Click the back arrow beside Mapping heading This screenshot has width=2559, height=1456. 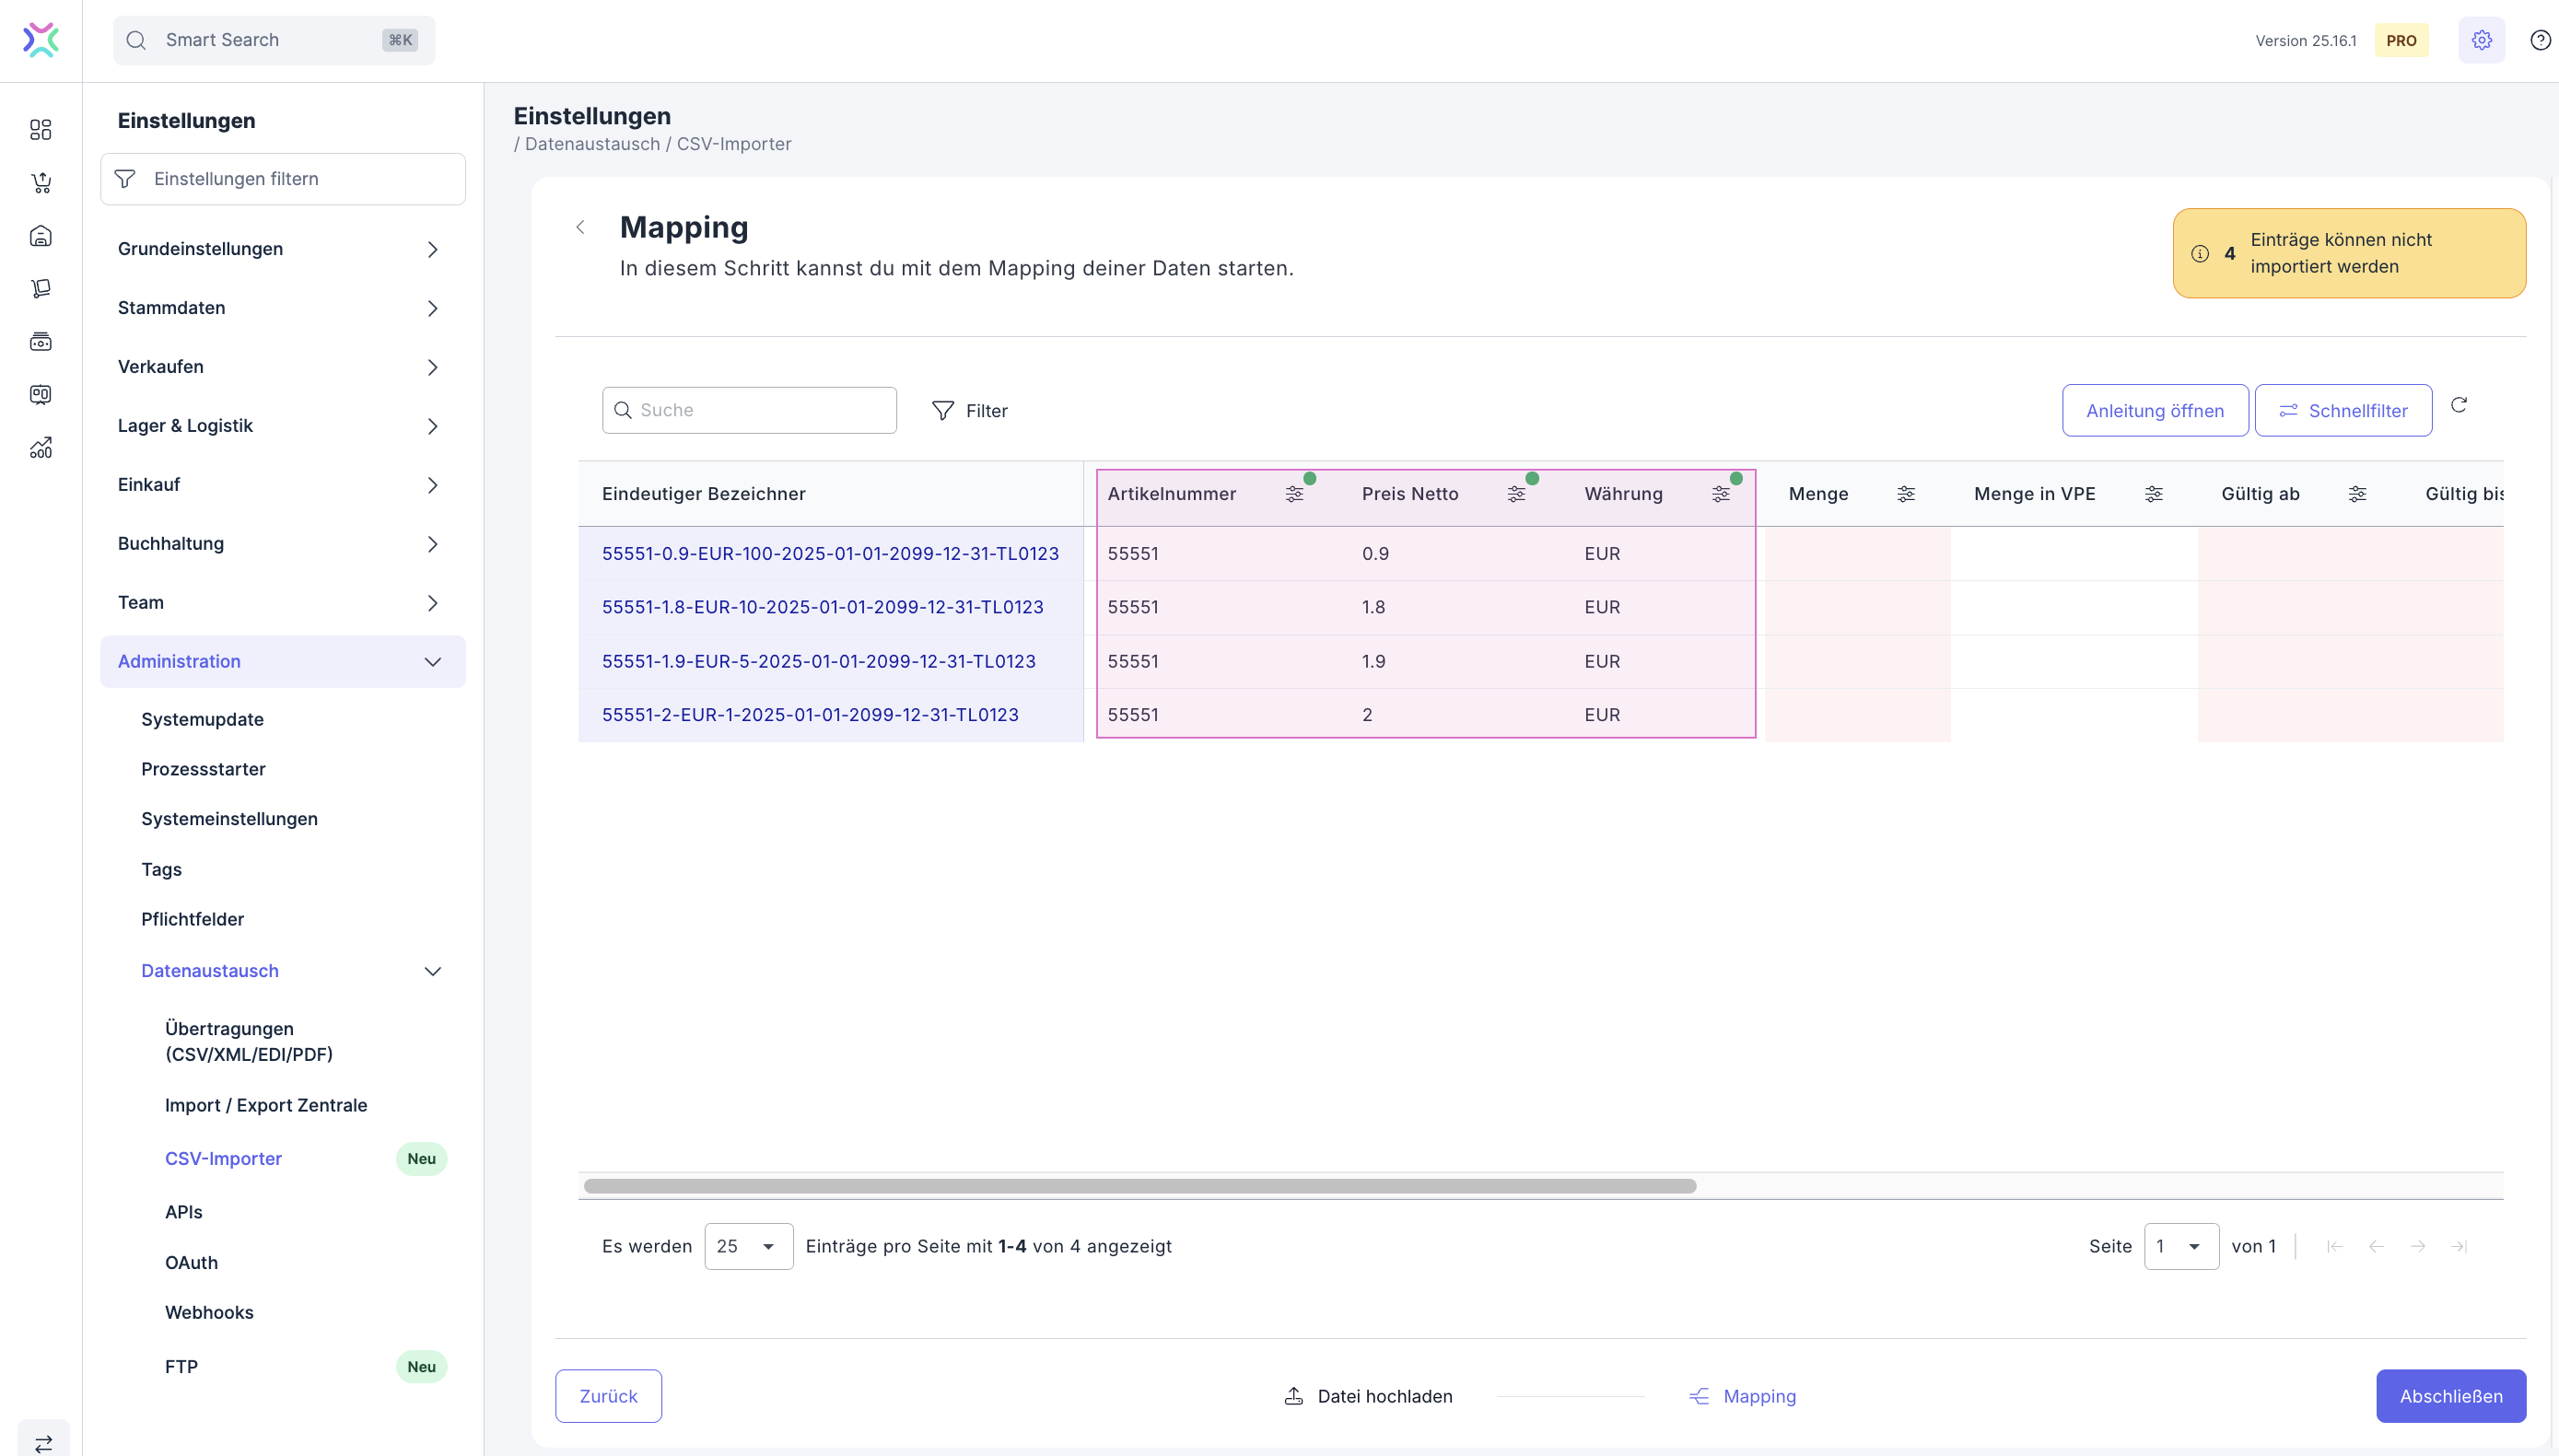580,227
